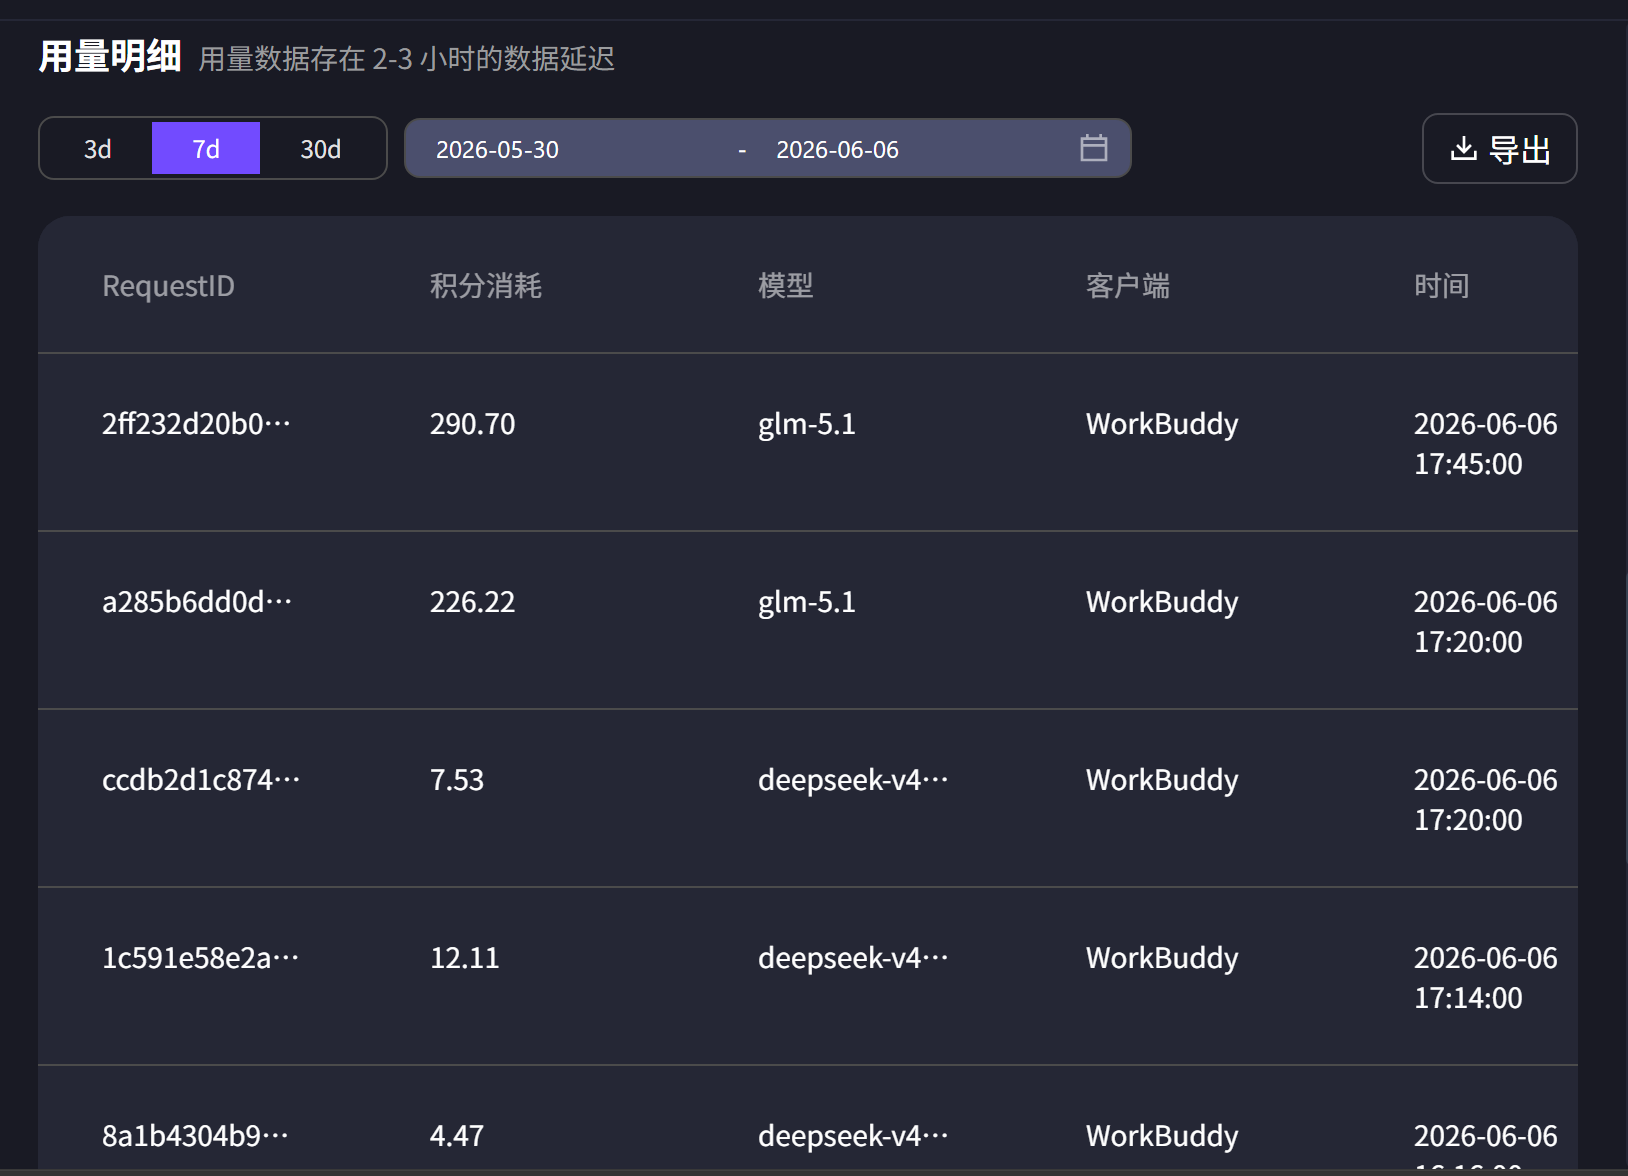The image size is (1628, 1176).
Task: Select request ID 1c591e58e2a…
Action: point(200,958)
